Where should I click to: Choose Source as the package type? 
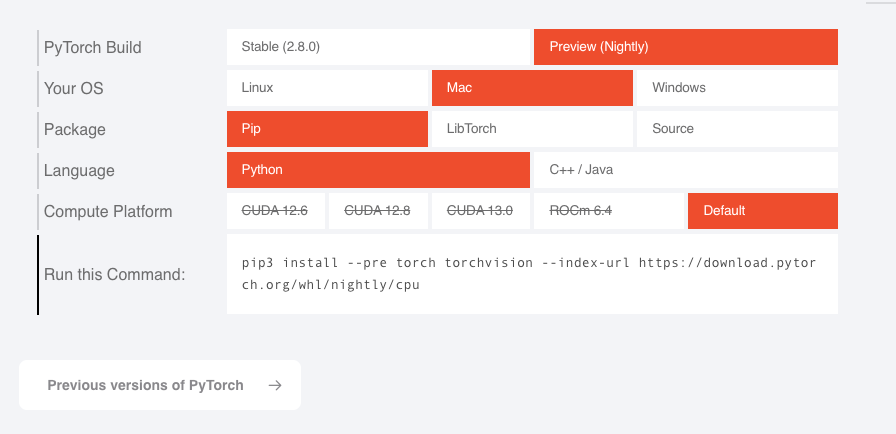(x=737, y=129)
